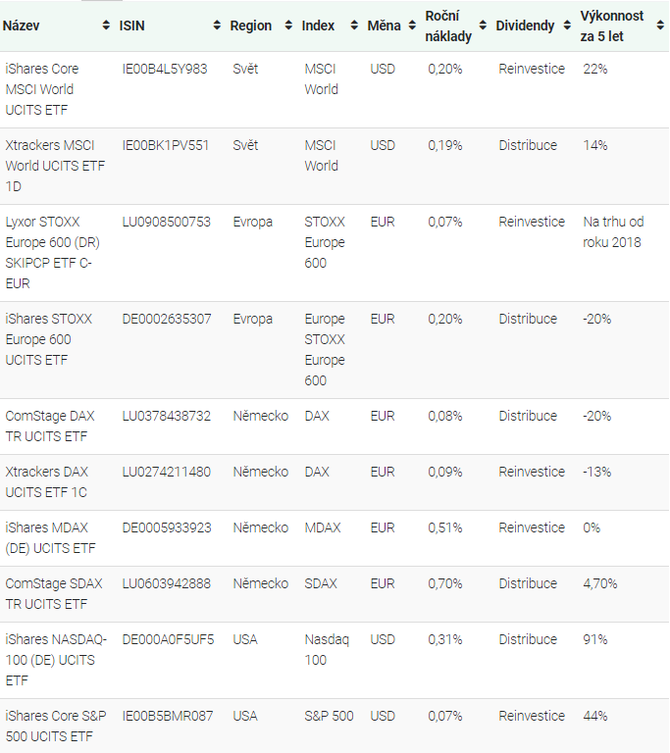Viewport: 670px width, 753px height.
Task: Click the Index column sort icon
Action: click(354, 25)
